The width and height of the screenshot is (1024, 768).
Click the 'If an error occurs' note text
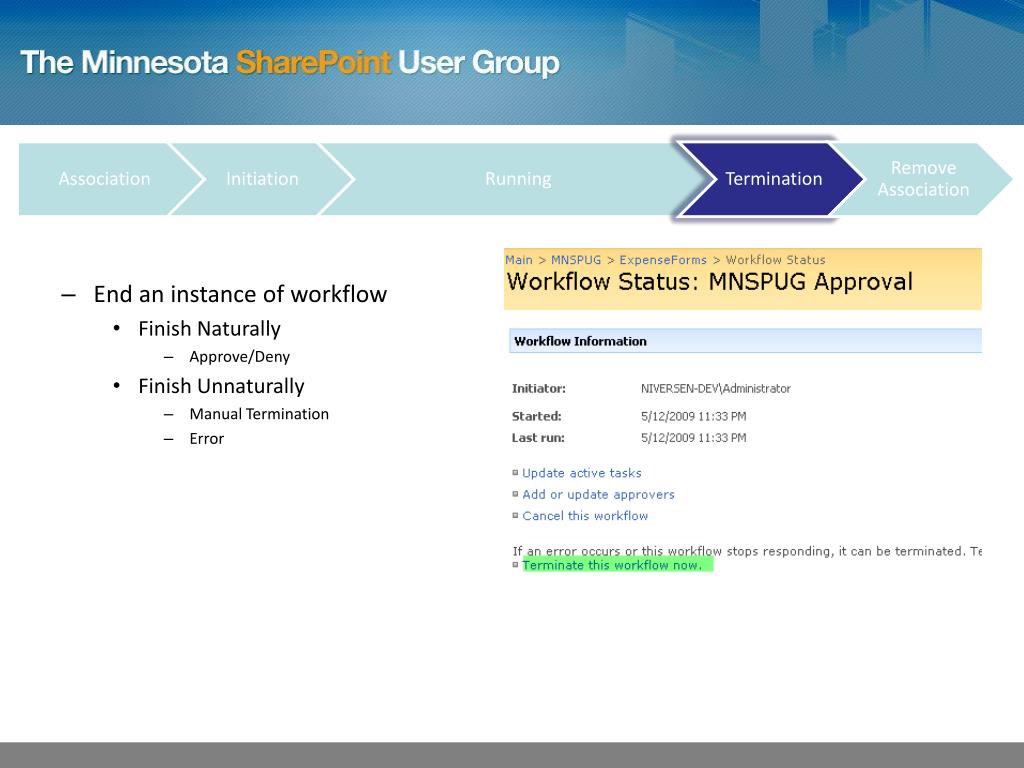(x=747, y=551)
